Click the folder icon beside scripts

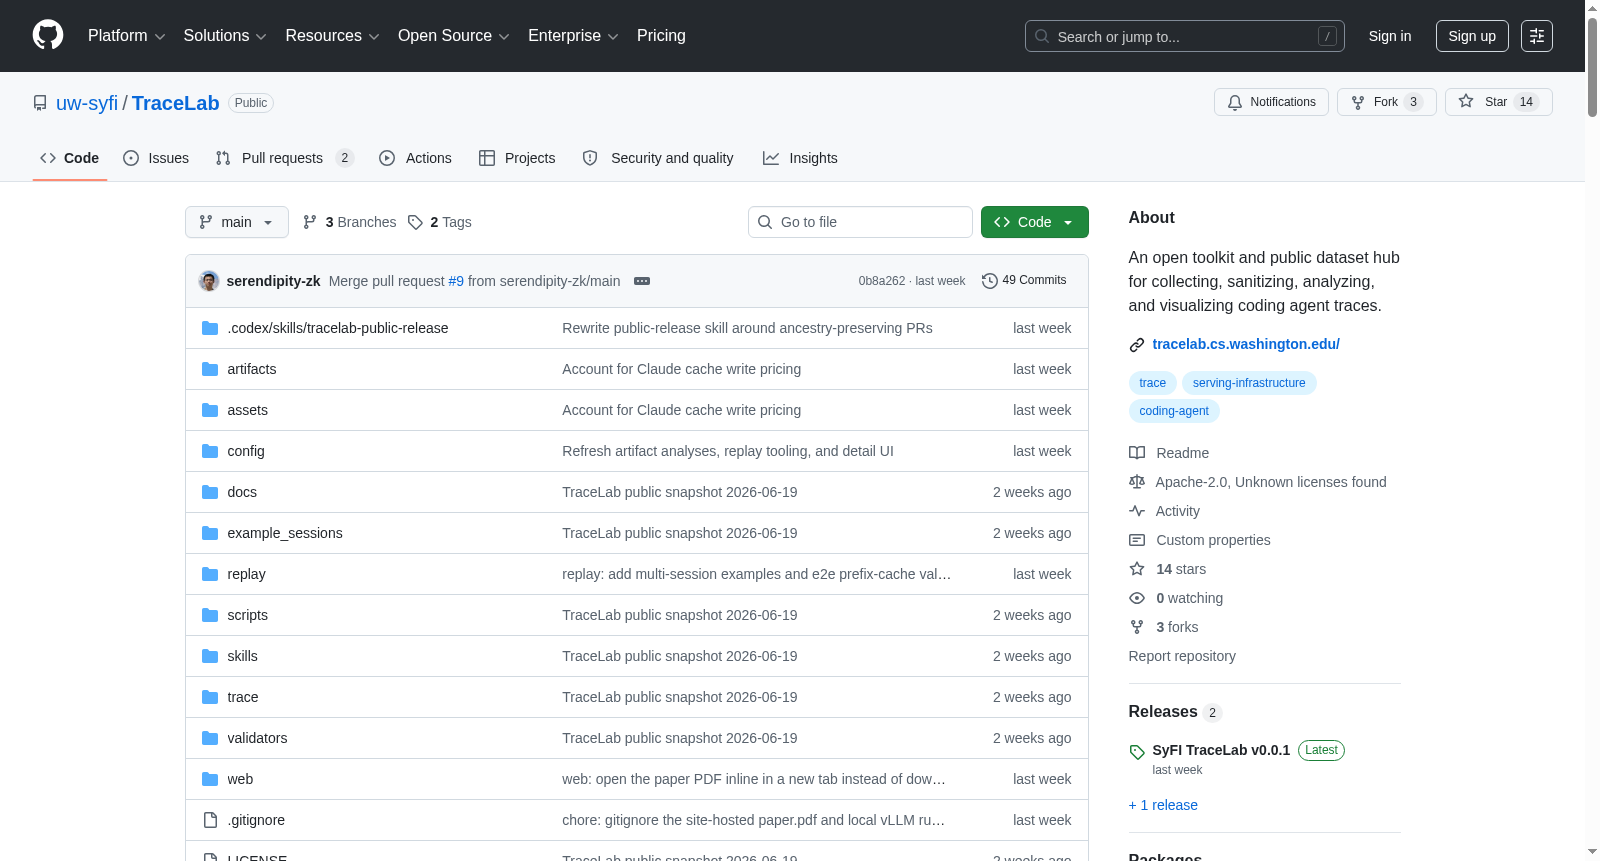210,615
